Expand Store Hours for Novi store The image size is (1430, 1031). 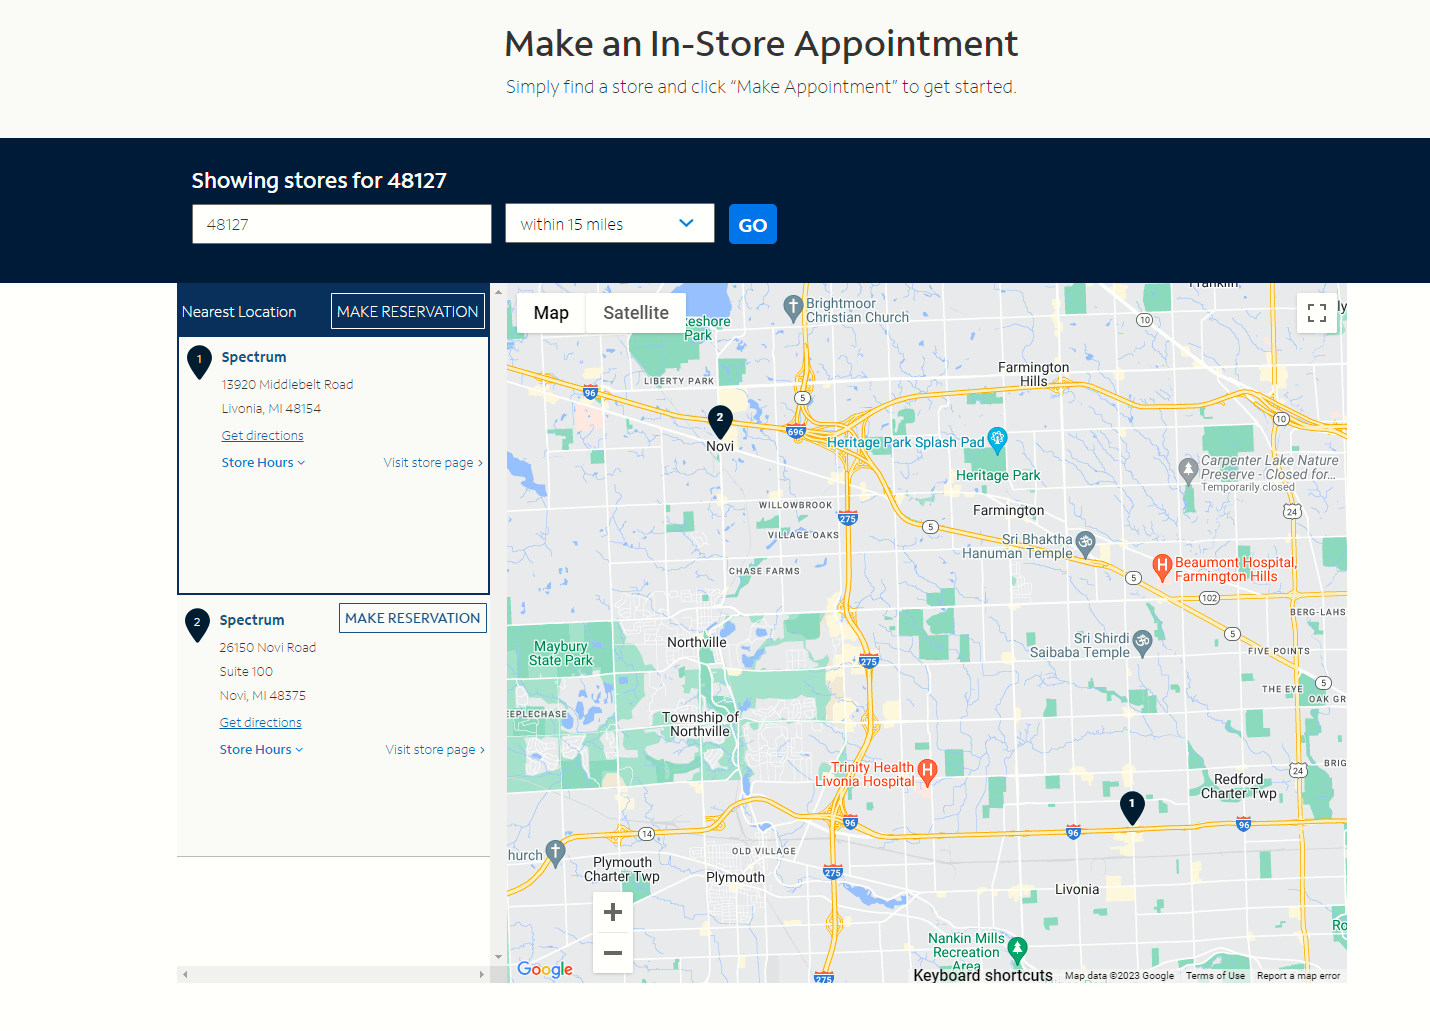click(x=261, y=750)
